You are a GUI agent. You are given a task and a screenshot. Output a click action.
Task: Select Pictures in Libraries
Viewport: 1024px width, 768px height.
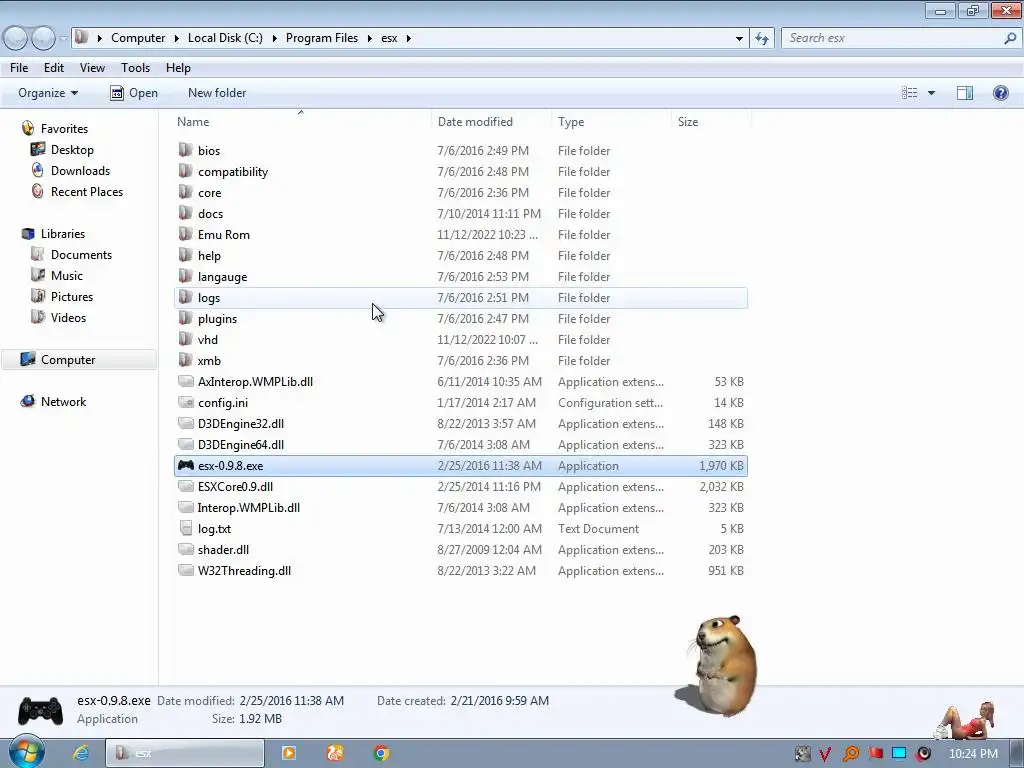pos(72,296)
